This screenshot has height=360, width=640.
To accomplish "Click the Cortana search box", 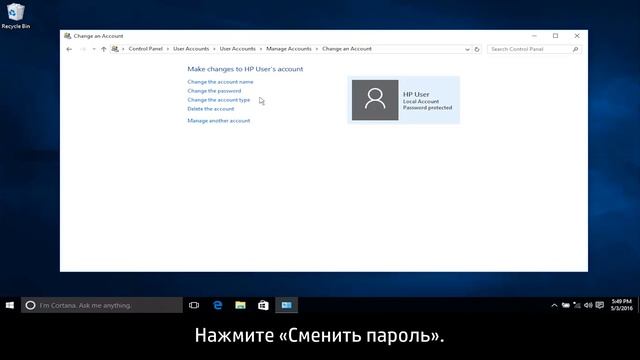I will click(102, 305).
